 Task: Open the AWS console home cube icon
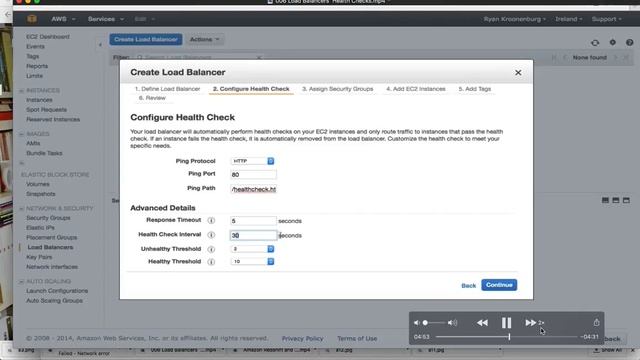coord(32,19)
